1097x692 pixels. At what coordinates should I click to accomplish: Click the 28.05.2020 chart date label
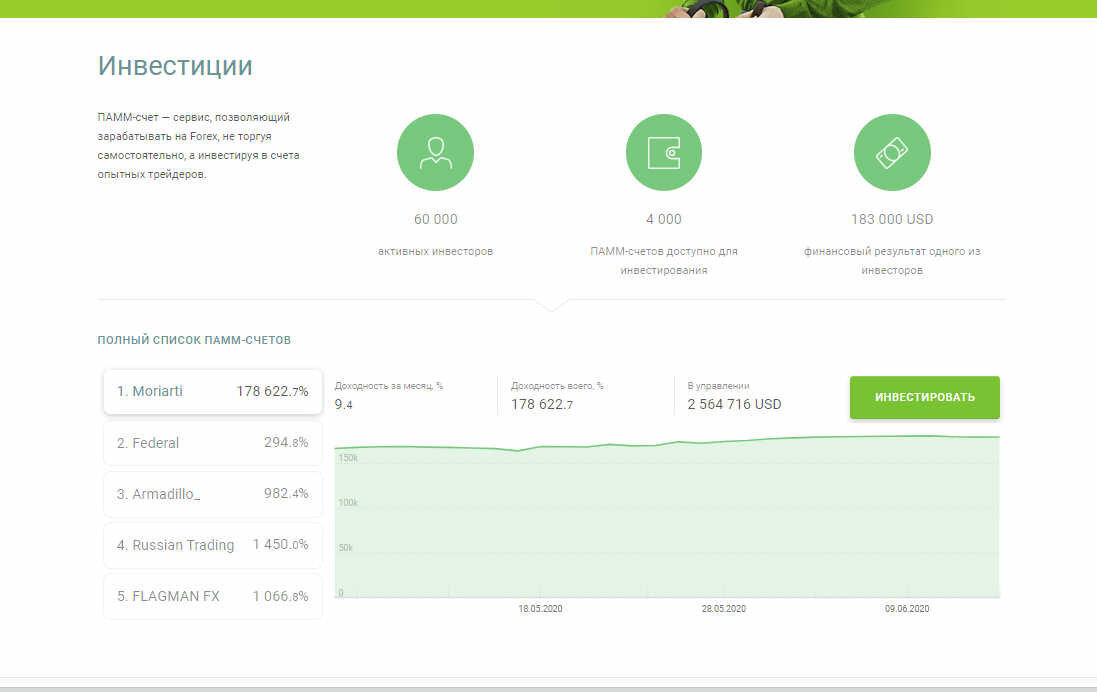pyautogui.click(x=723, y=609)
